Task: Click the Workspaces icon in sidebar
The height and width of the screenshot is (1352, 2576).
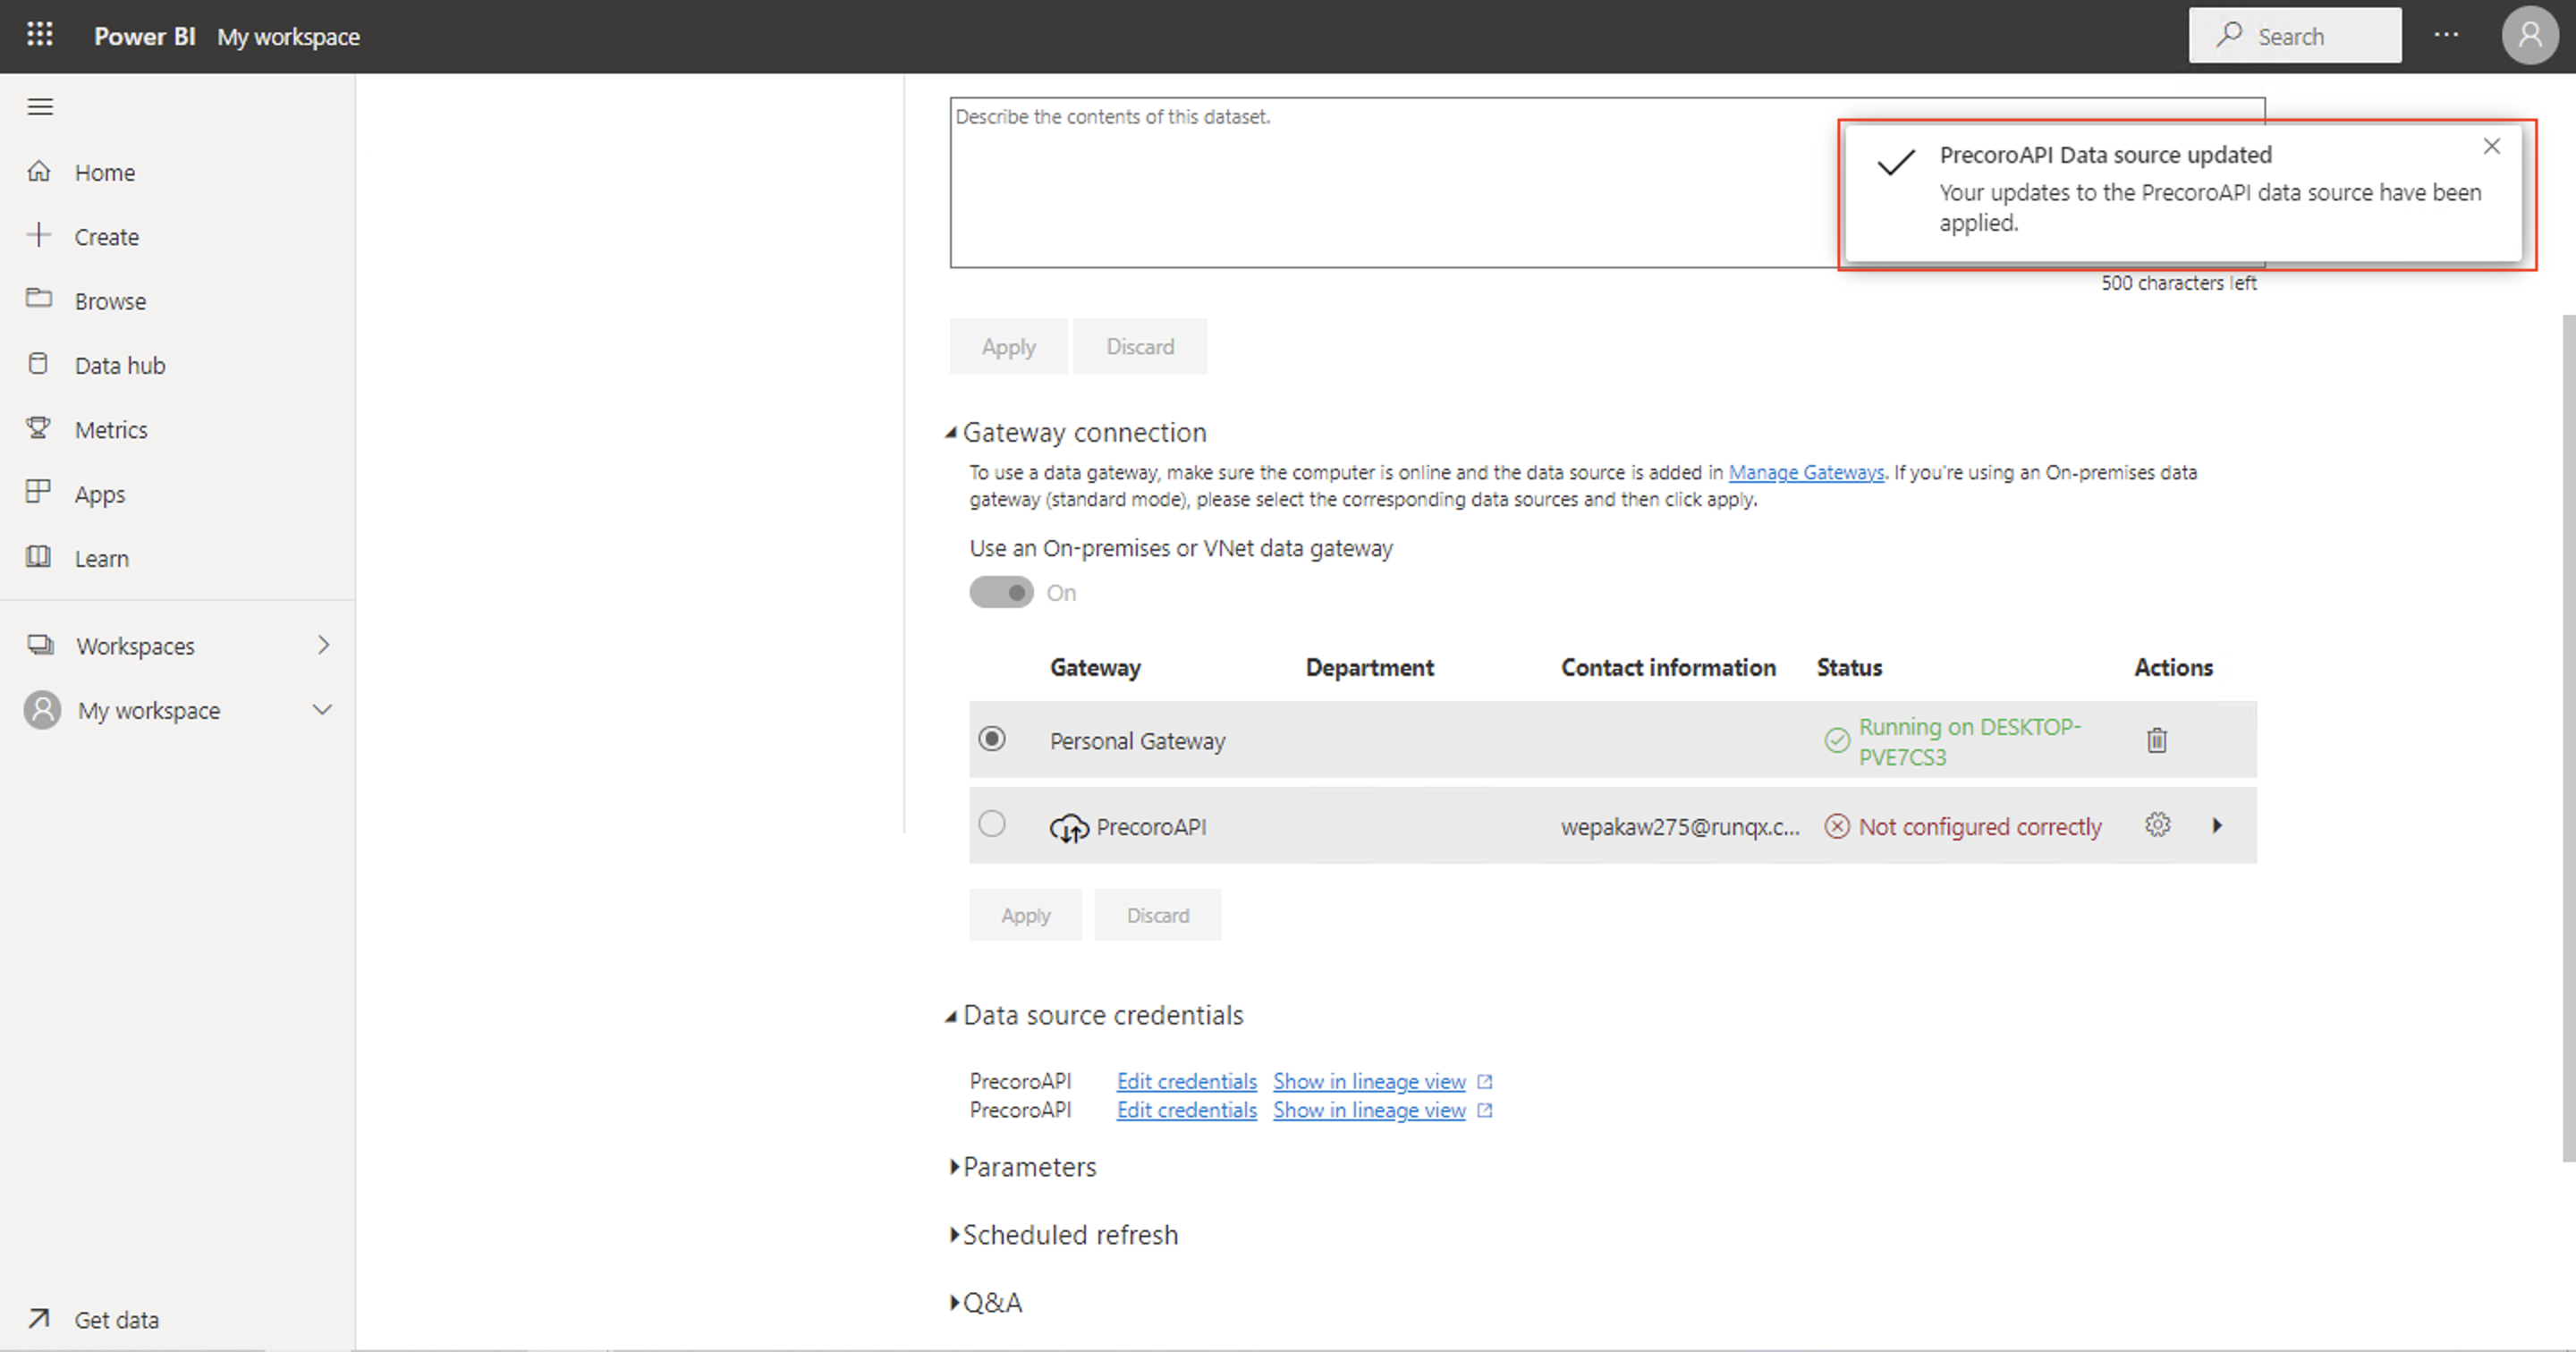Action: (x=41, y=645)
